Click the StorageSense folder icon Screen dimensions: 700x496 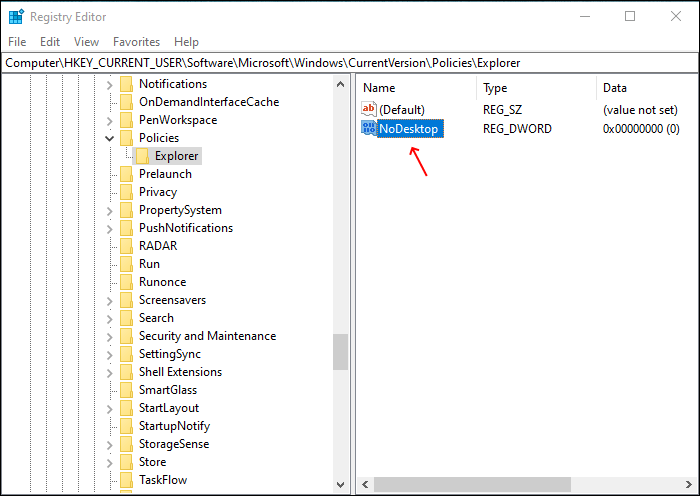(x=126, y=444)
